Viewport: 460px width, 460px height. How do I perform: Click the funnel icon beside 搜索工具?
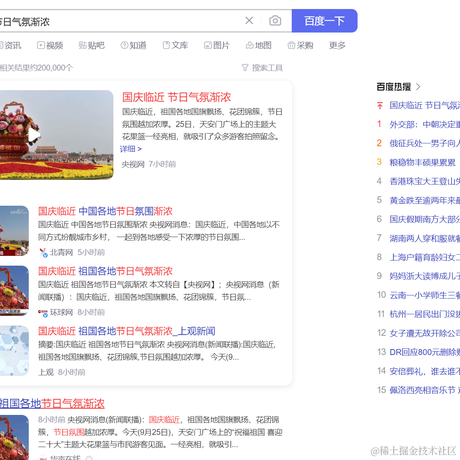(x=245, y=68)
